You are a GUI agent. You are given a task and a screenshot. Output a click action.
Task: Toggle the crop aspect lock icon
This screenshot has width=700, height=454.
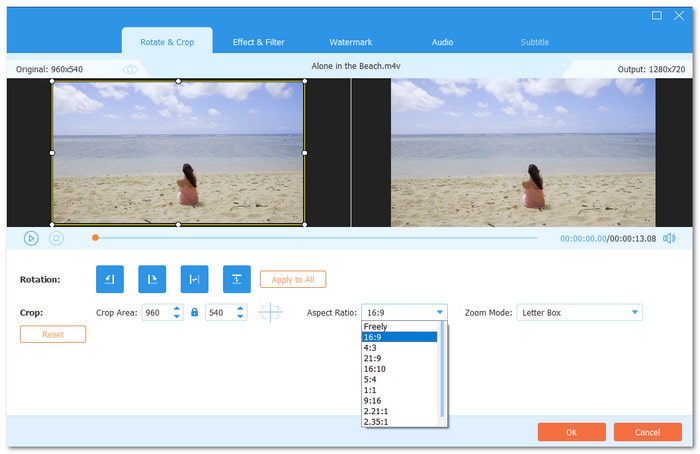(194, 312)
